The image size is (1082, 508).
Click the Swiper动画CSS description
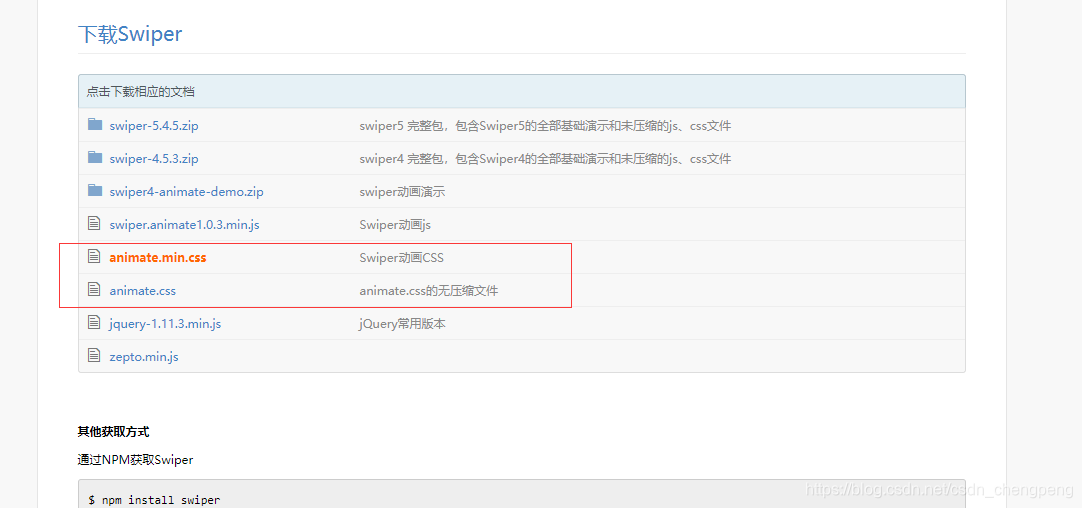pos(402,257)
